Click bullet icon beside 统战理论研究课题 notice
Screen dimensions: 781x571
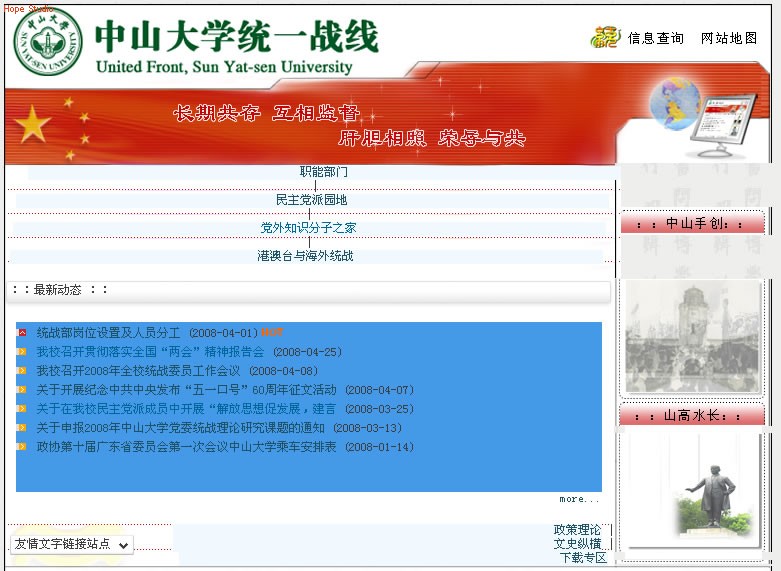(21, 428)
